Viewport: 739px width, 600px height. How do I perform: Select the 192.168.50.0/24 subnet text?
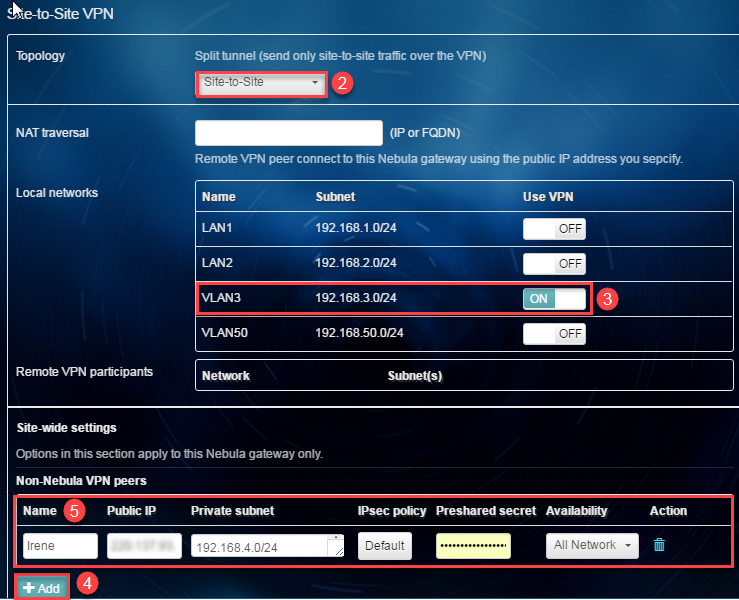point(359,333)
